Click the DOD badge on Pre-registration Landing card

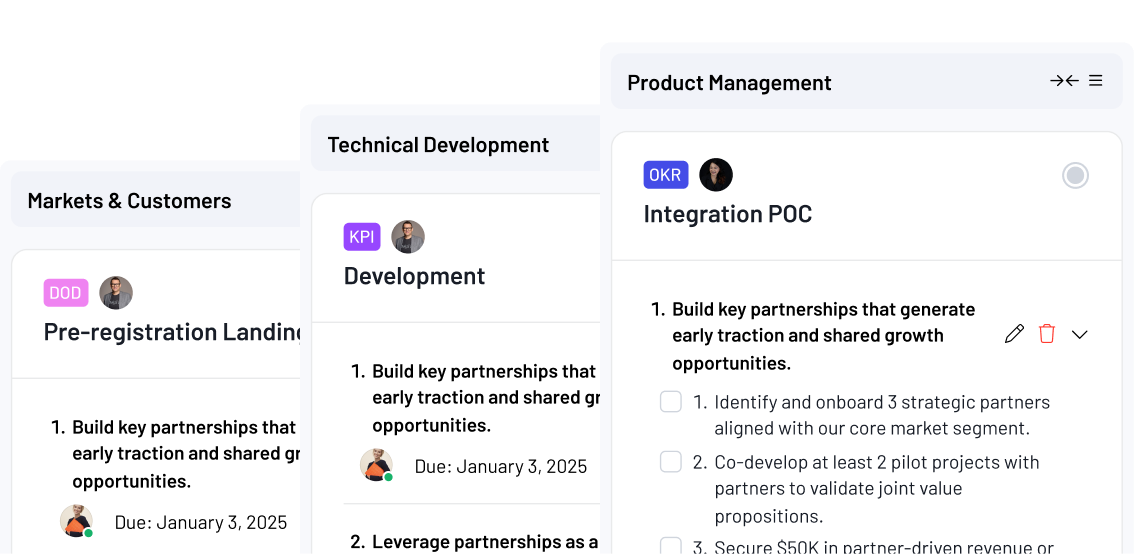point(66,293)
